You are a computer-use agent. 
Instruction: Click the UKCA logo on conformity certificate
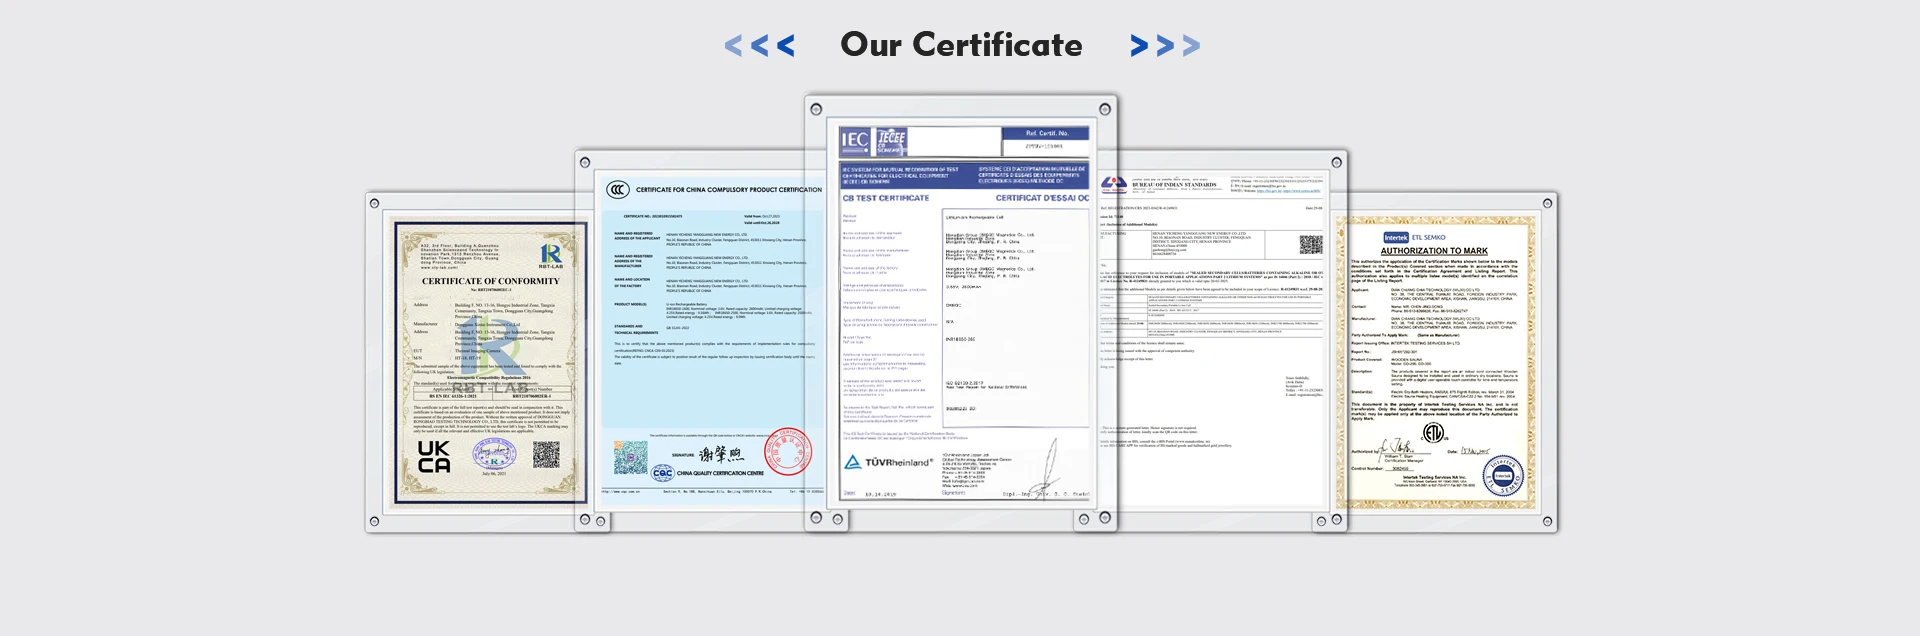pos(434,456)
